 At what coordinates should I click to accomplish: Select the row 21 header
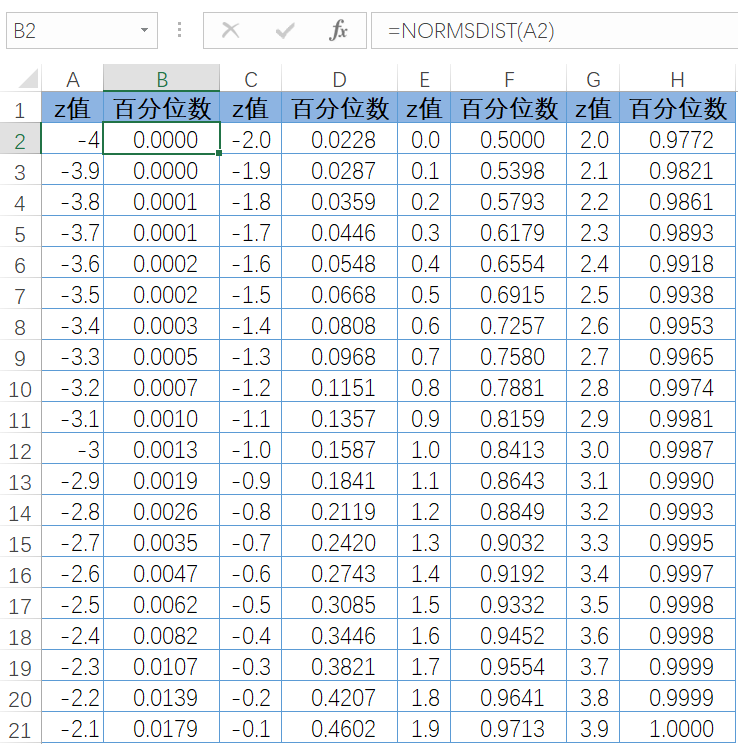point(20,729)
